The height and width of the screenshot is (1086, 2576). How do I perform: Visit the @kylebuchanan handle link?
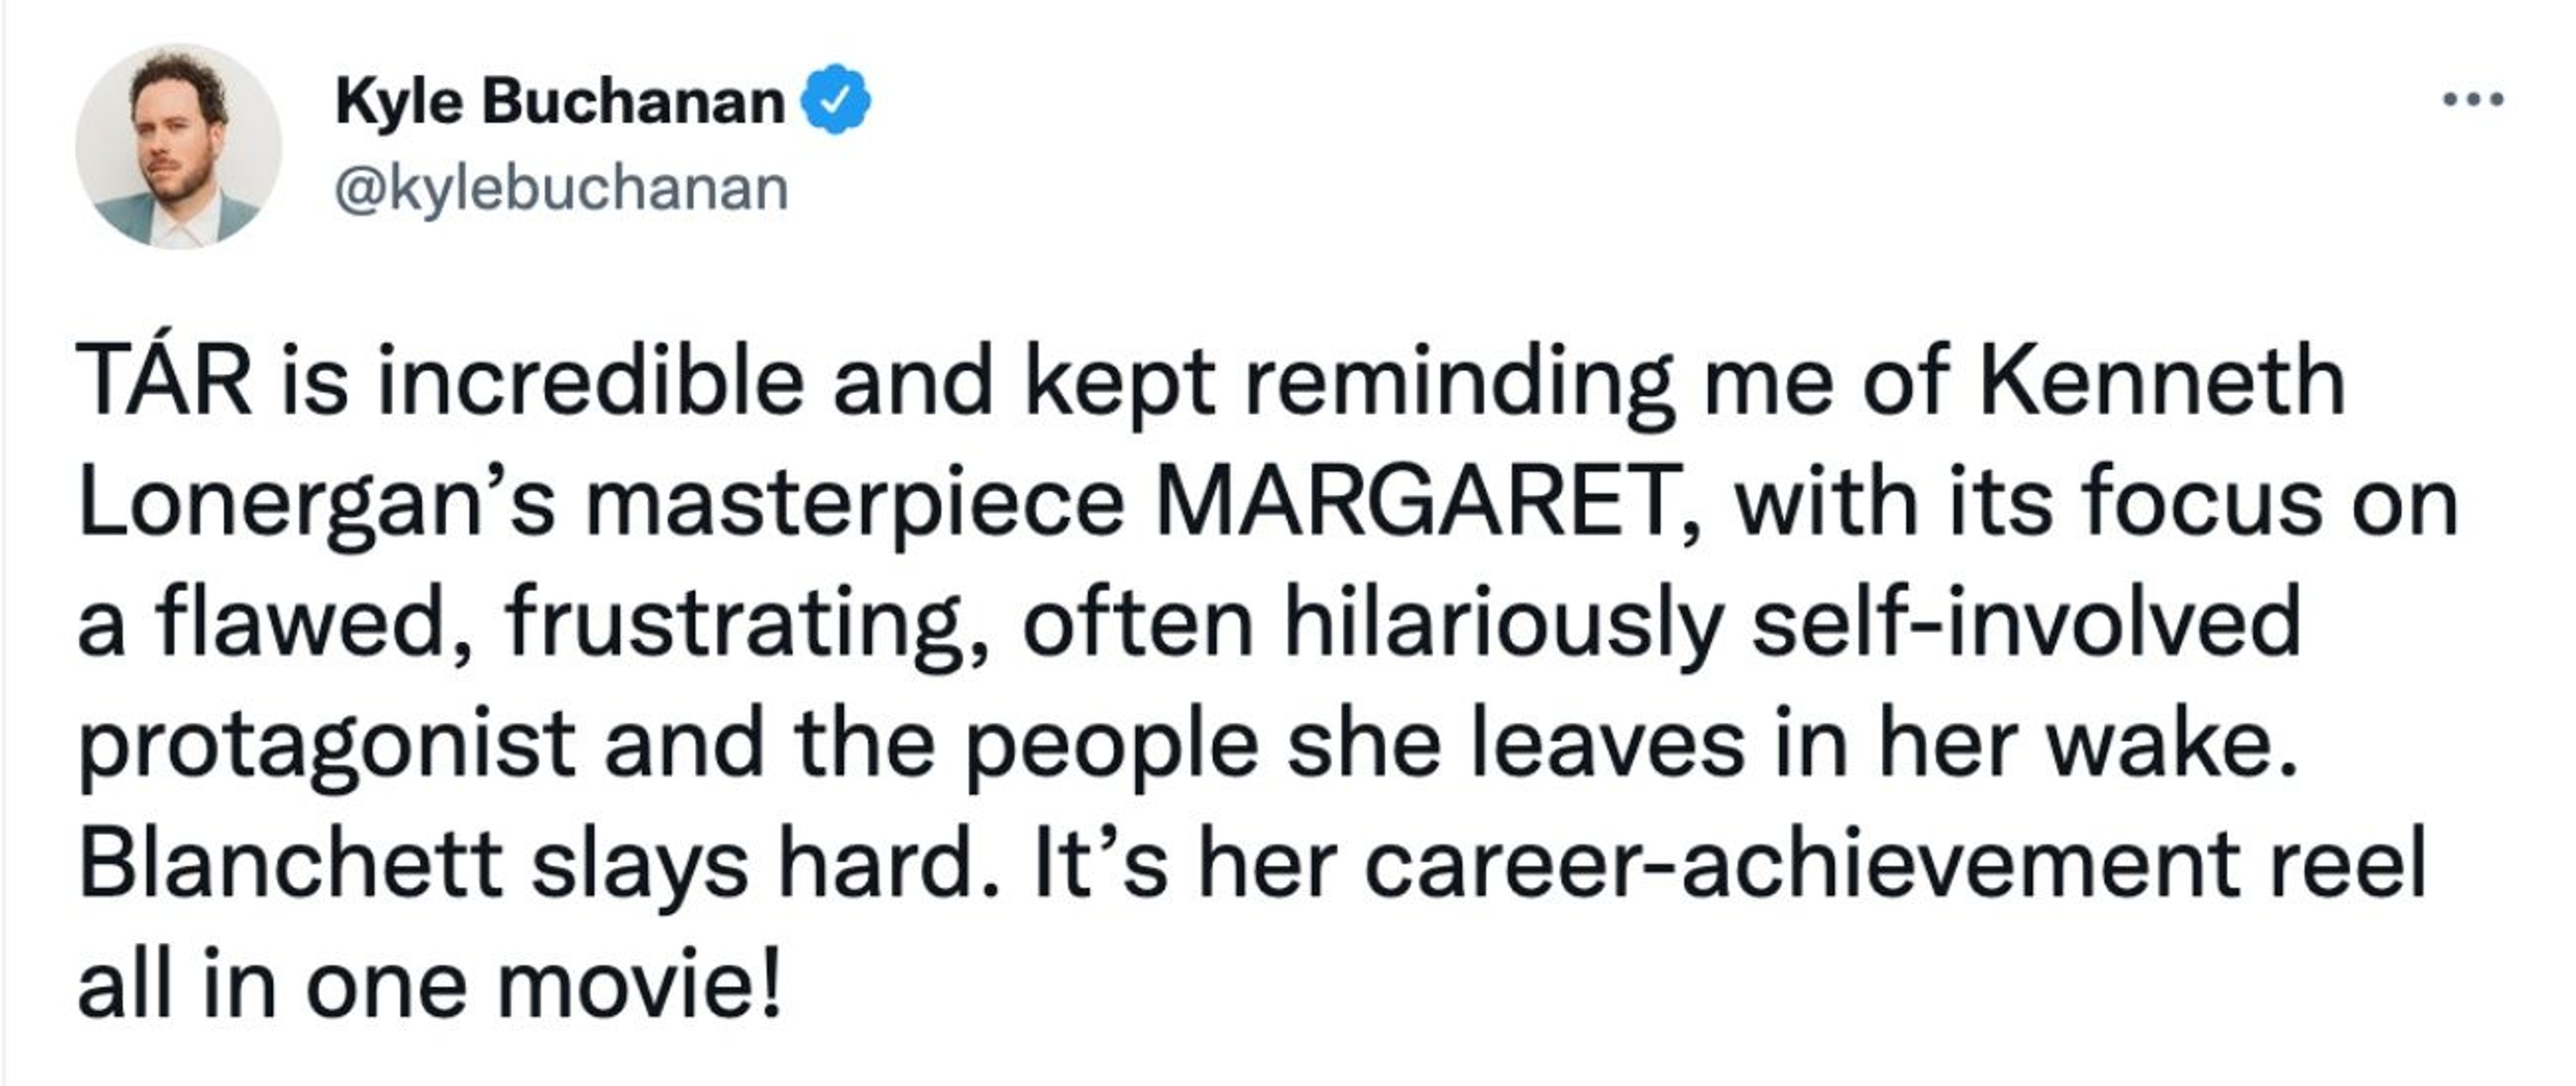coord(561,188)
